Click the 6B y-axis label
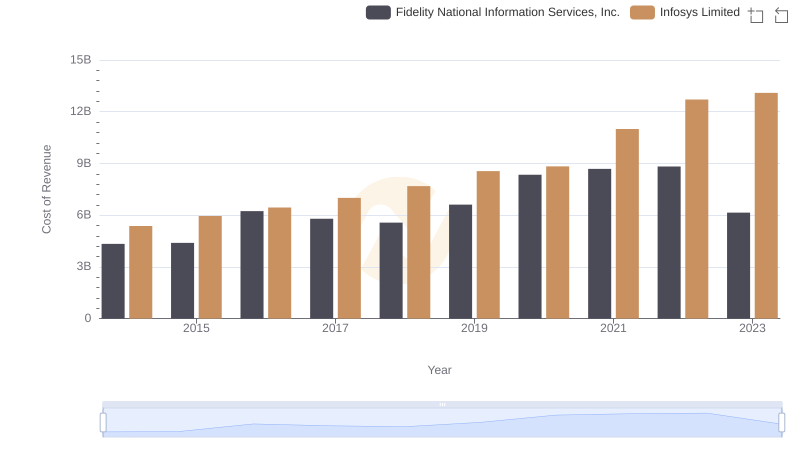The width and height of the screenshot is (800, 461). [84, 215]
